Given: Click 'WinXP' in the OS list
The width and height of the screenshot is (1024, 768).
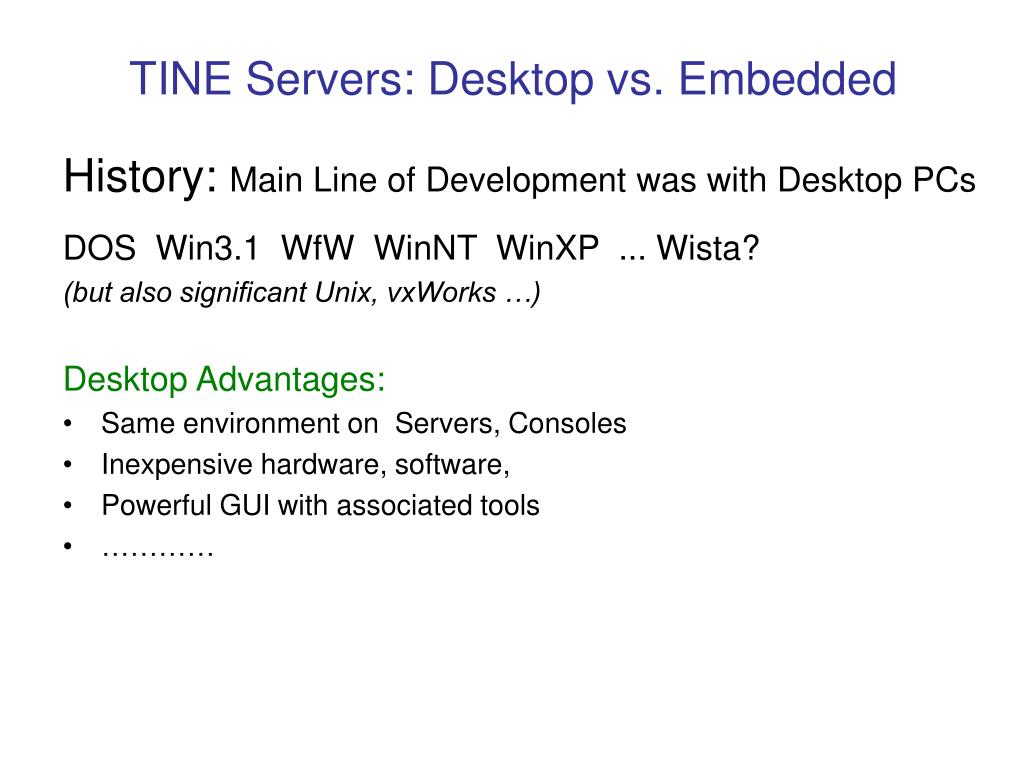Looking at the screenshot, I should [548, 249].
